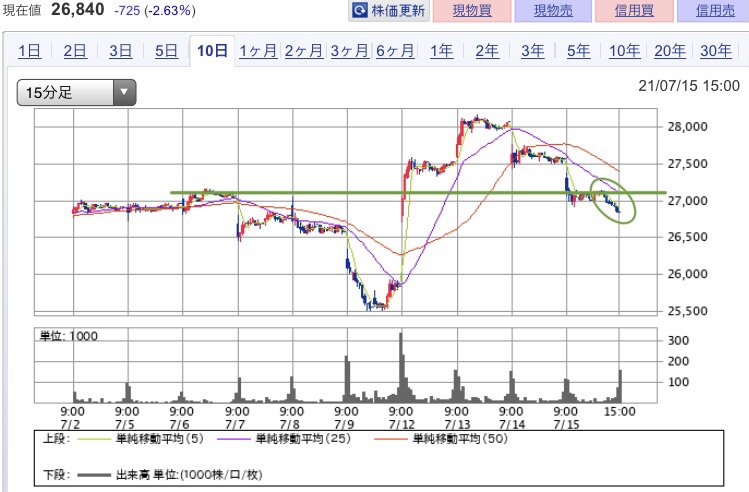Show the 30年 chart

coord(716,51)
